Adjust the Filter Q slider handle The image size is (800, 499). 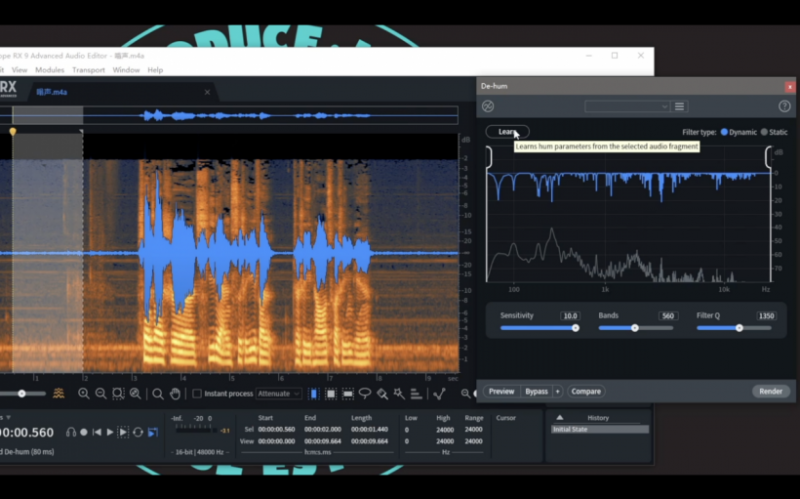pos(739,328)
